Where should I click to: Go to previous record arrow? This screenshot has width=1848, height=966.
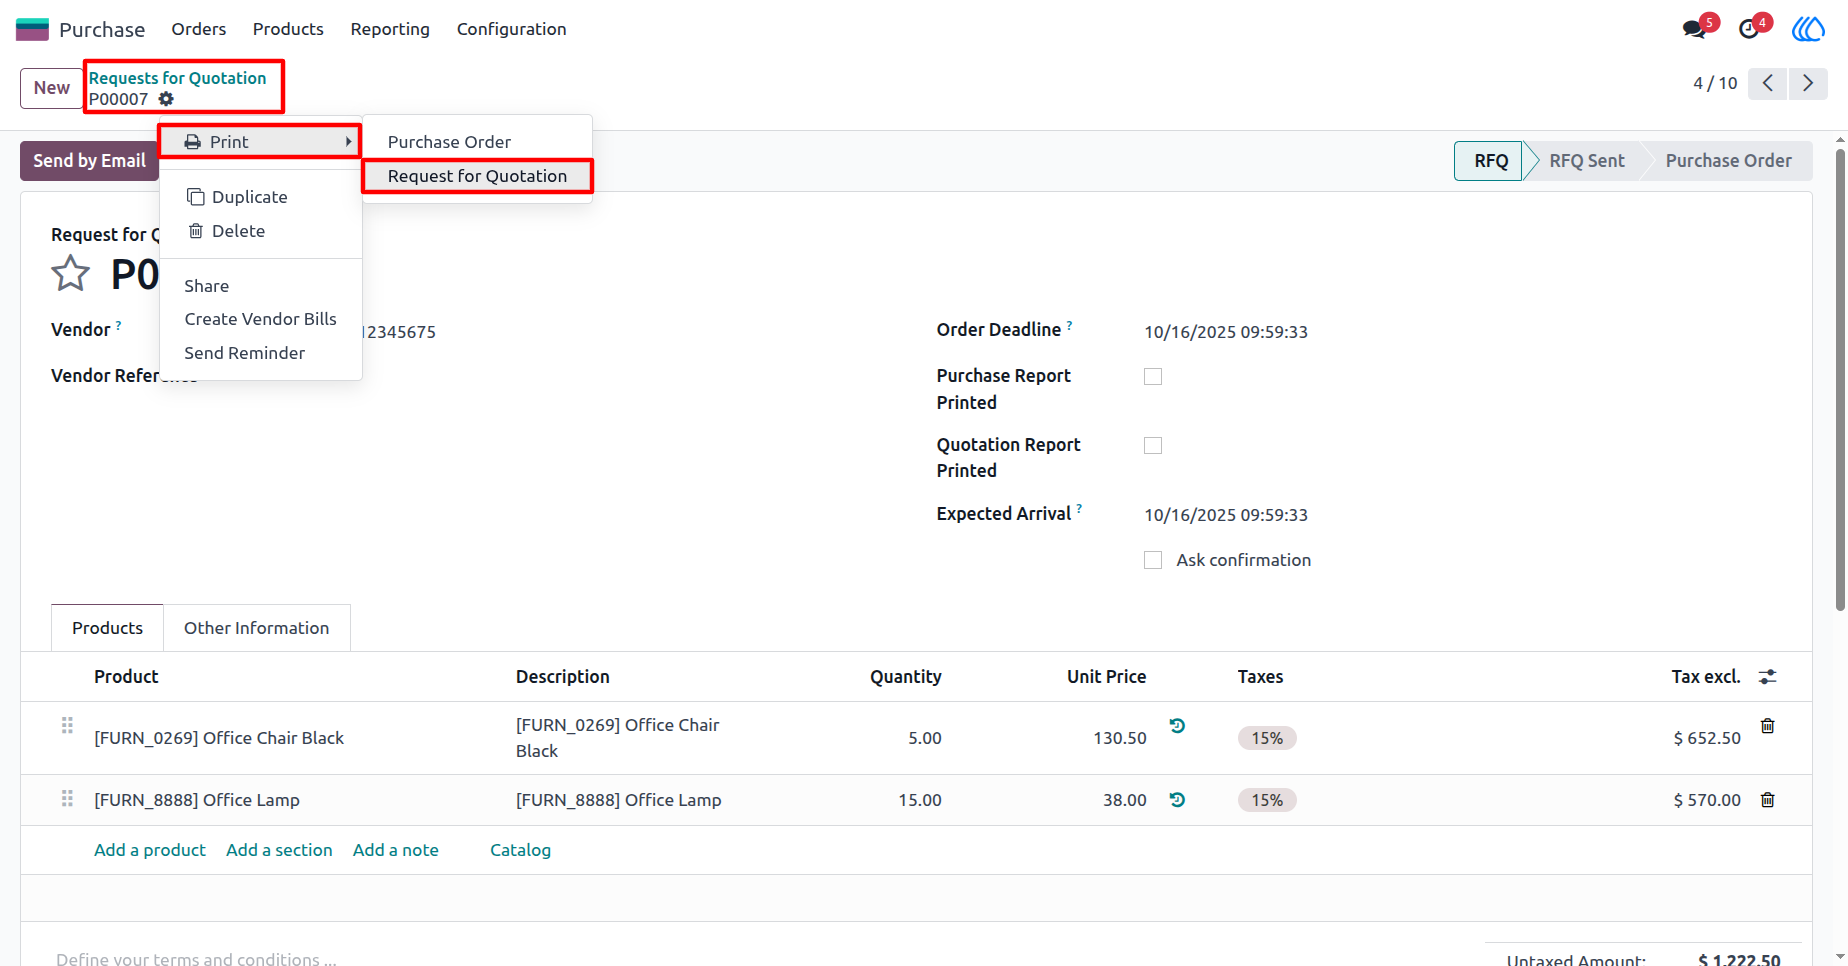tap(1767, 83)
